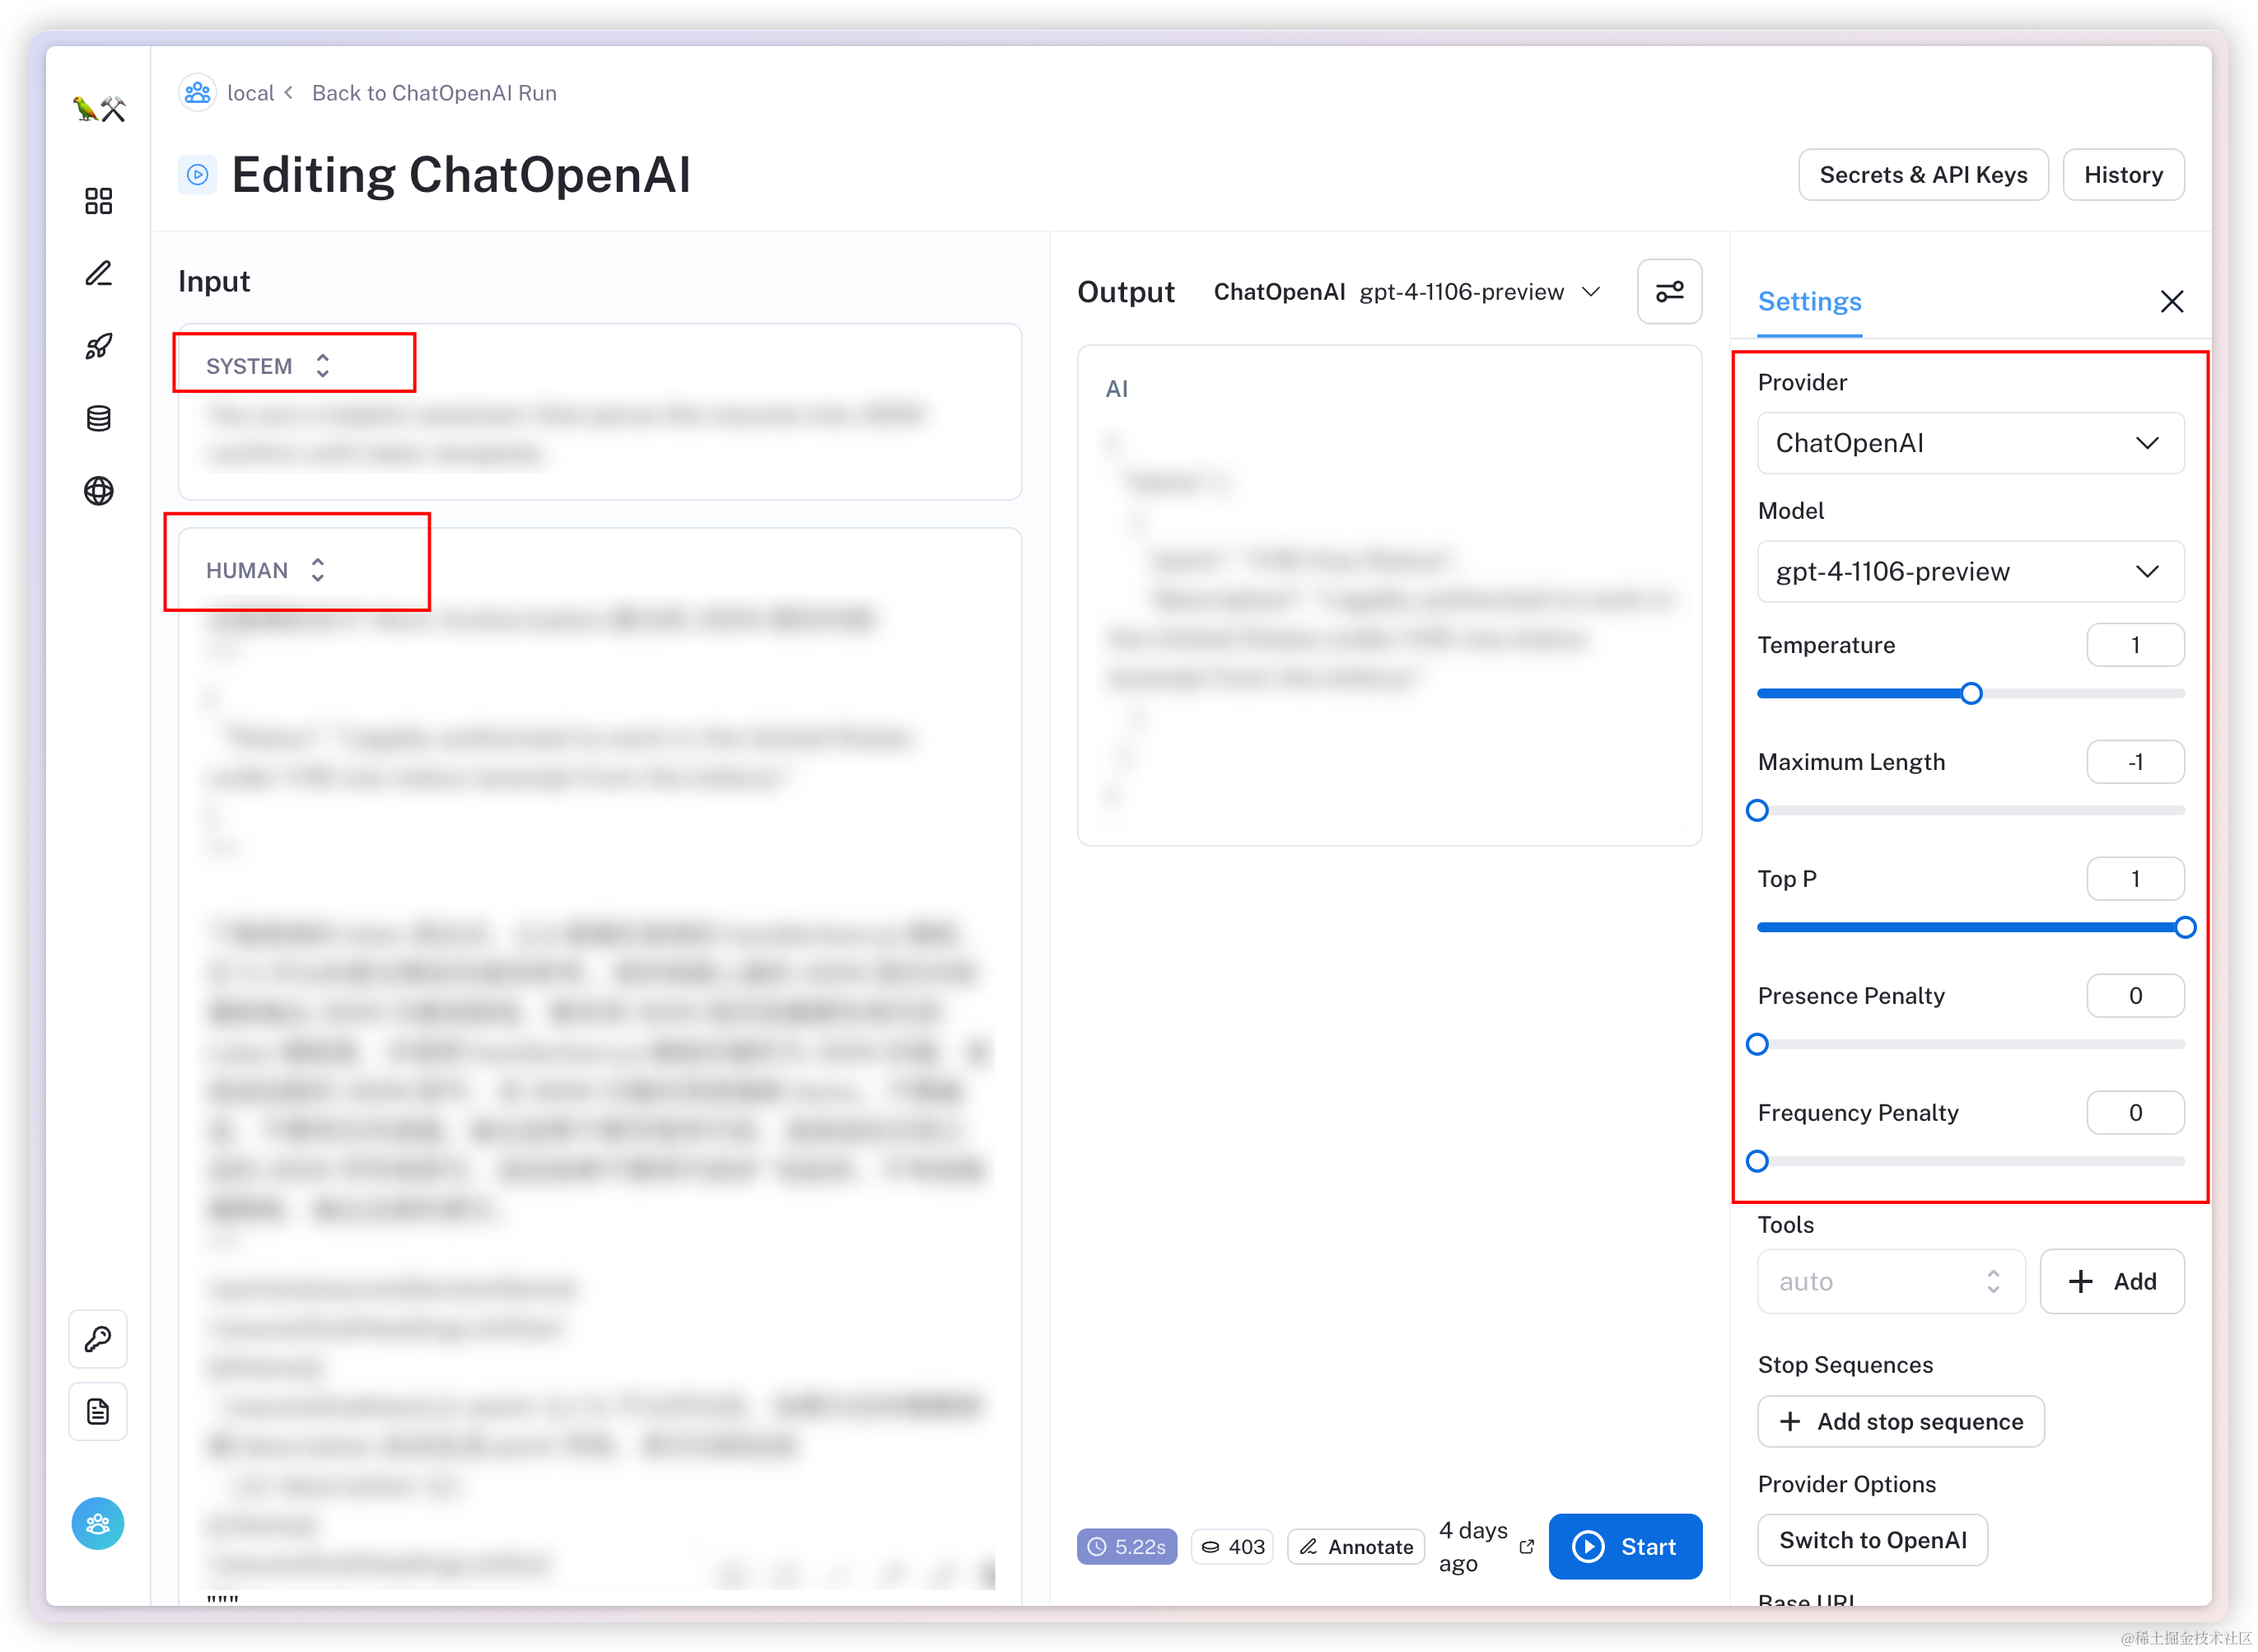Image resolution: width=2258 pixels, height=1652 pixels.
Task: Select the Settings tab
Action: coord(1809,301)
